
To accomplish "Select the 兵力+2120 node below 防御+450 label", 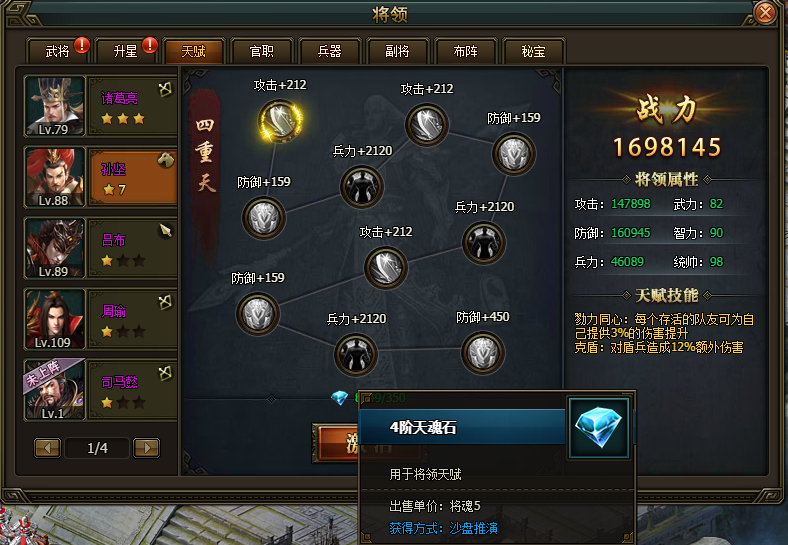I will pyautogui.click(x=356, y=355).
